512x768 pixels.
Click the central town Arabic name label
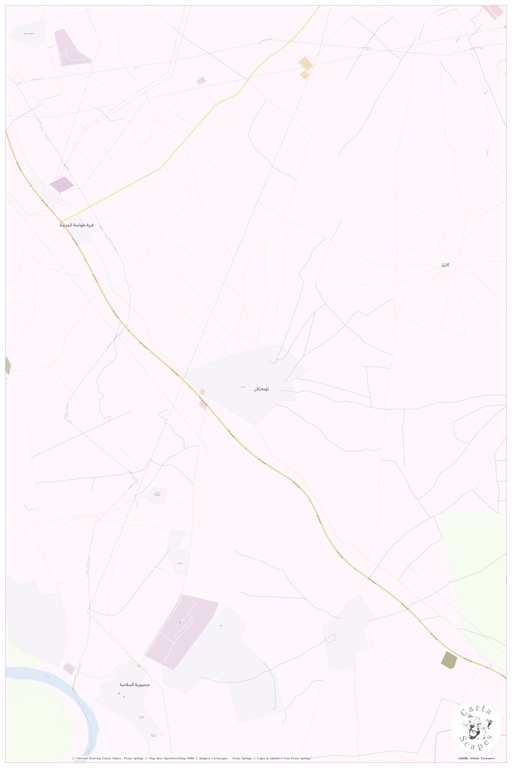pos(261,389)
